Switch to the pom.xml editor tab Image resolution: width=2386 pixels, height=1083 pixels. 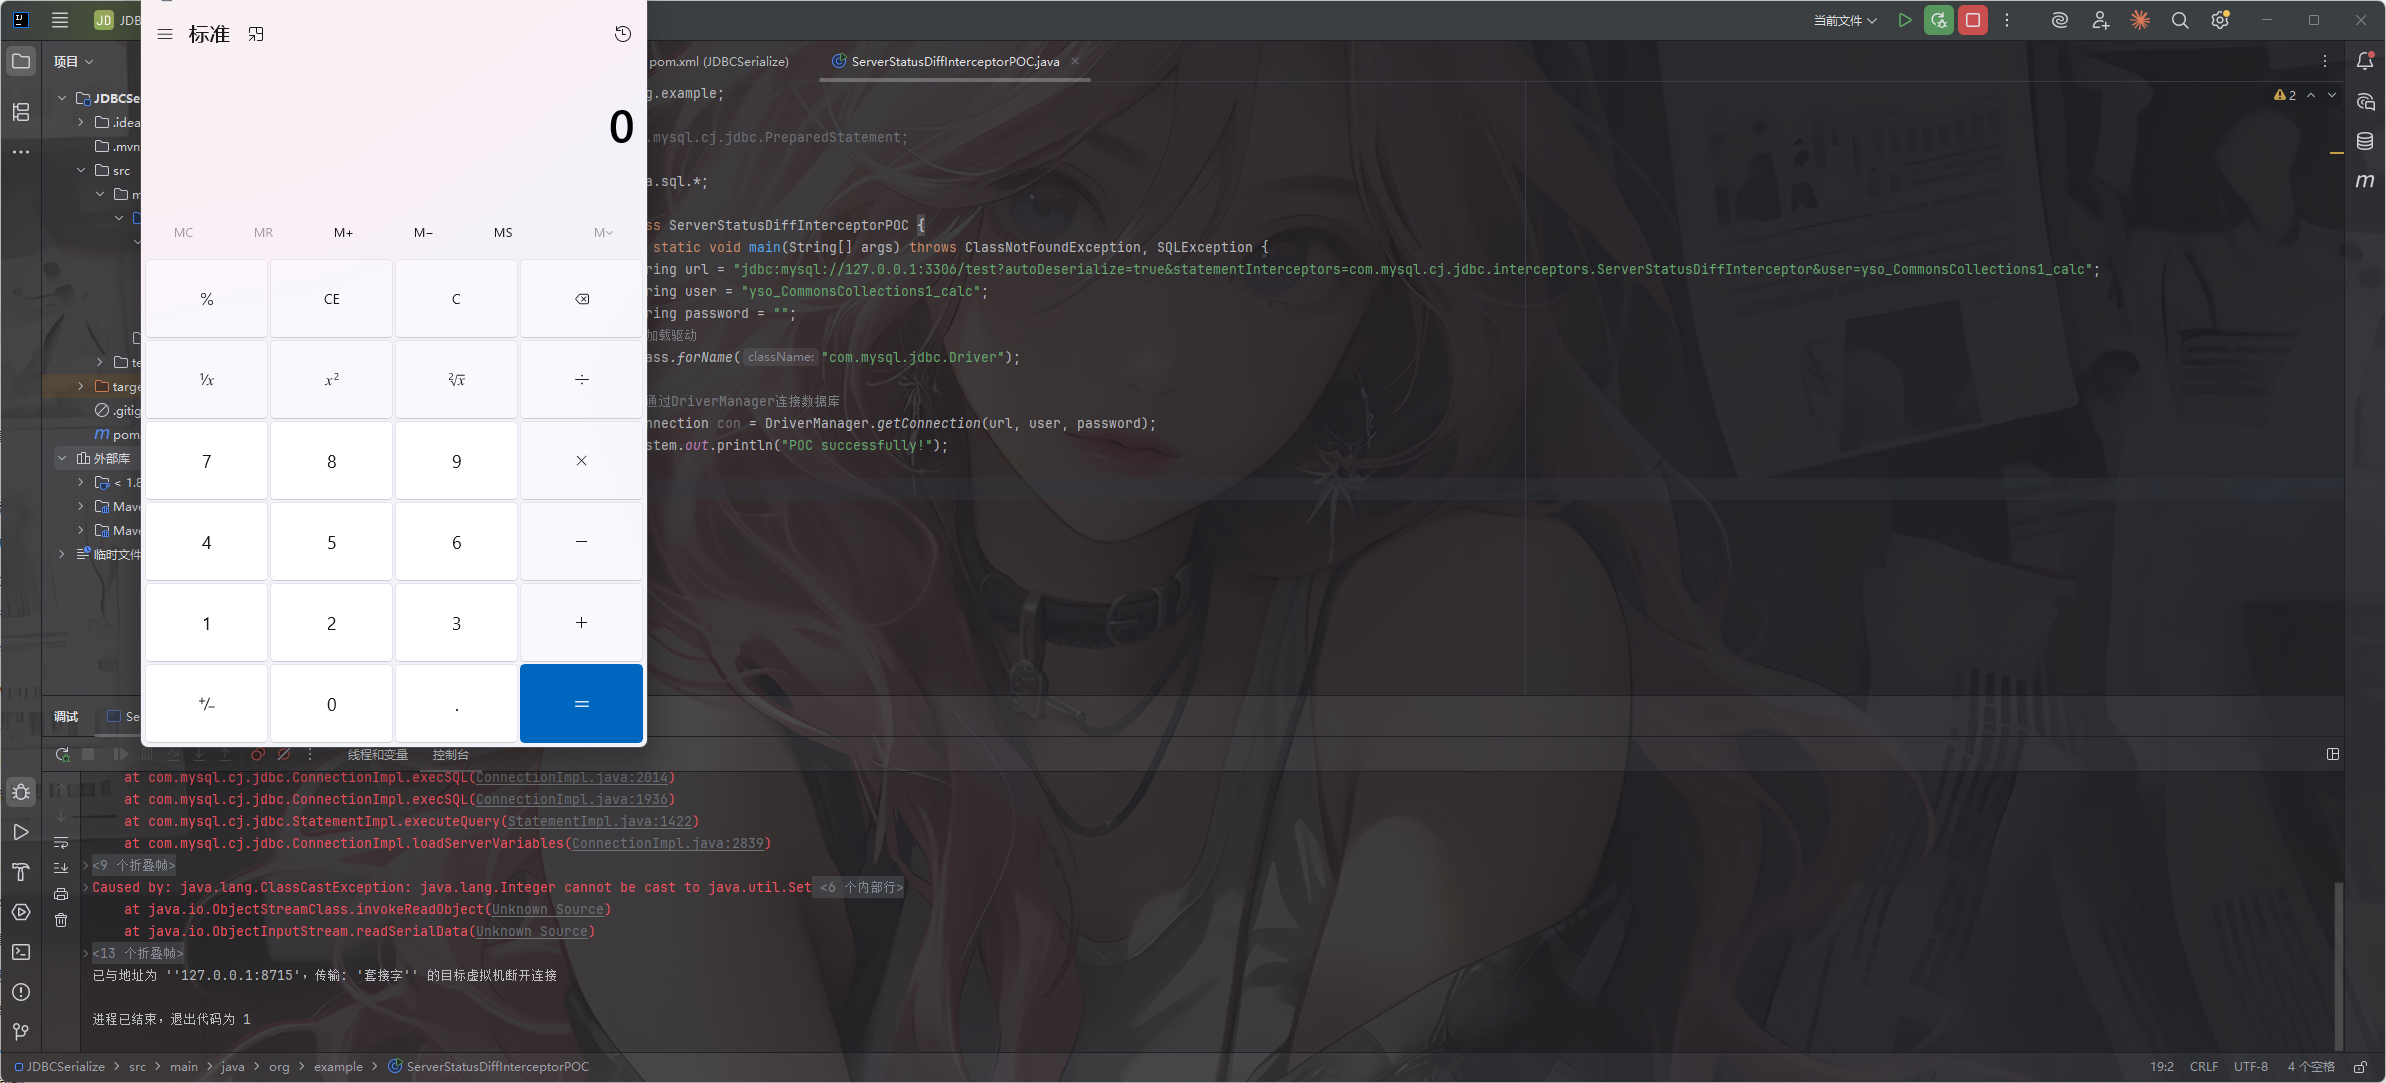718,61
